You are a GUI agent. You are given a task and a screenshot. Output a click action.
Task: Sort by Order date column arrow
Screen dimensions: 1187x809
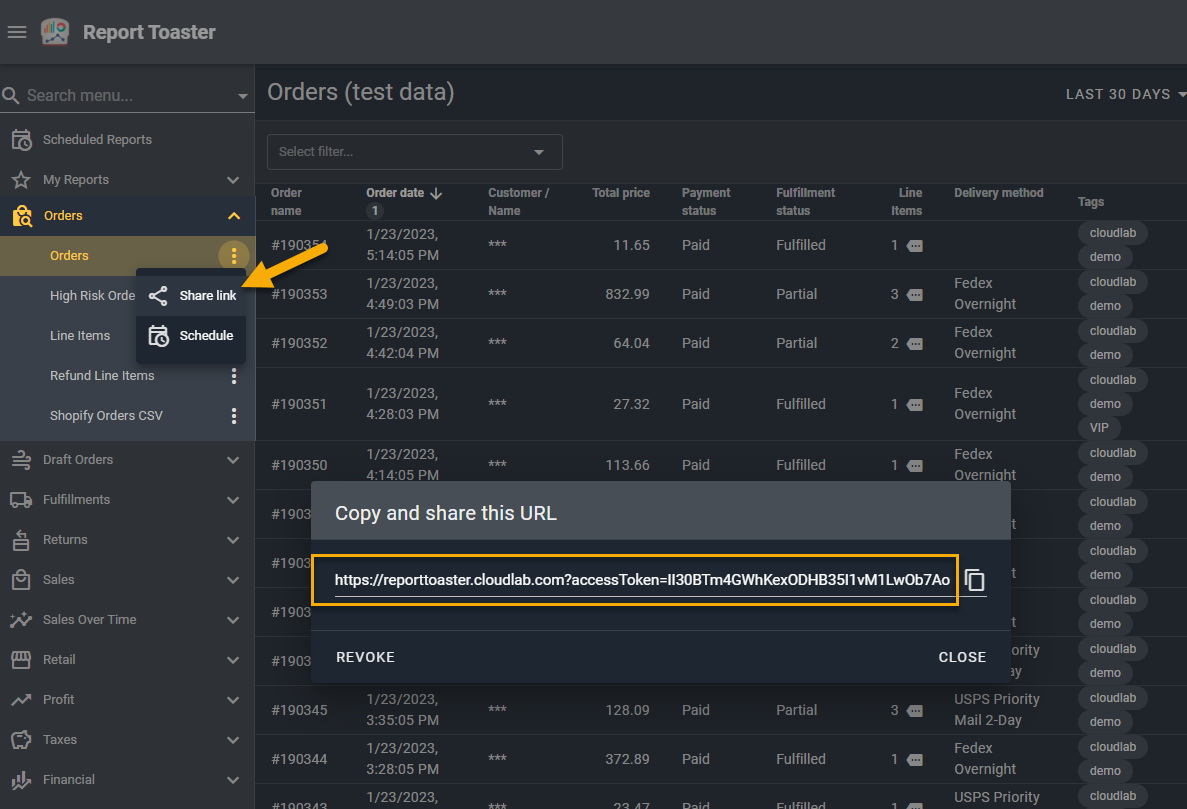pos(436,193)
